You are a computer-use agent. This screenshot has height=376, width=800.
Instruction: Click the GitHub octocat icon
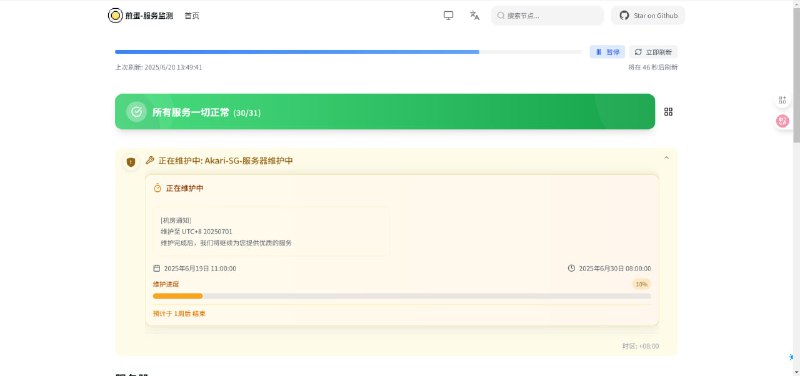(624, 15)
